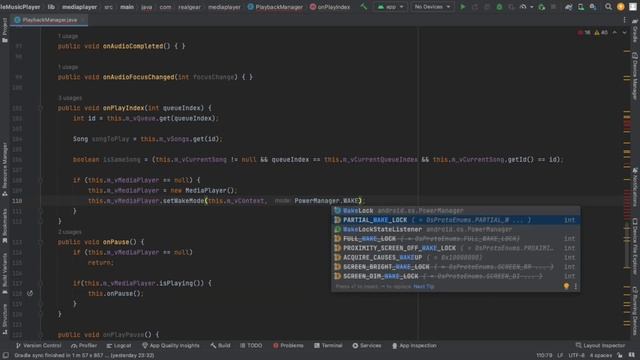
Task: Open the Version Control tool window
Action: pyautogui.click(x=38, y=345)
